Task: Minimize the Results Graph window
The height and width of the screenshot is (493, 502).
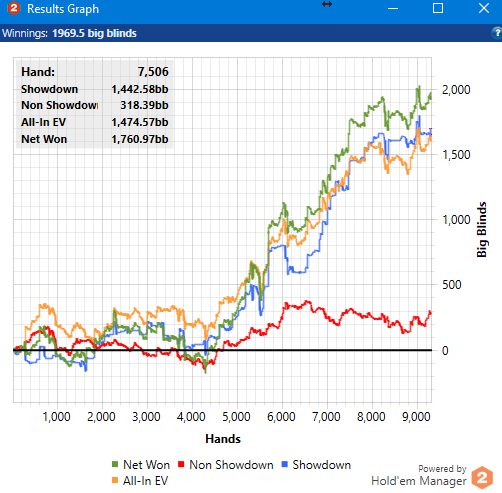Action: (393, 8)
